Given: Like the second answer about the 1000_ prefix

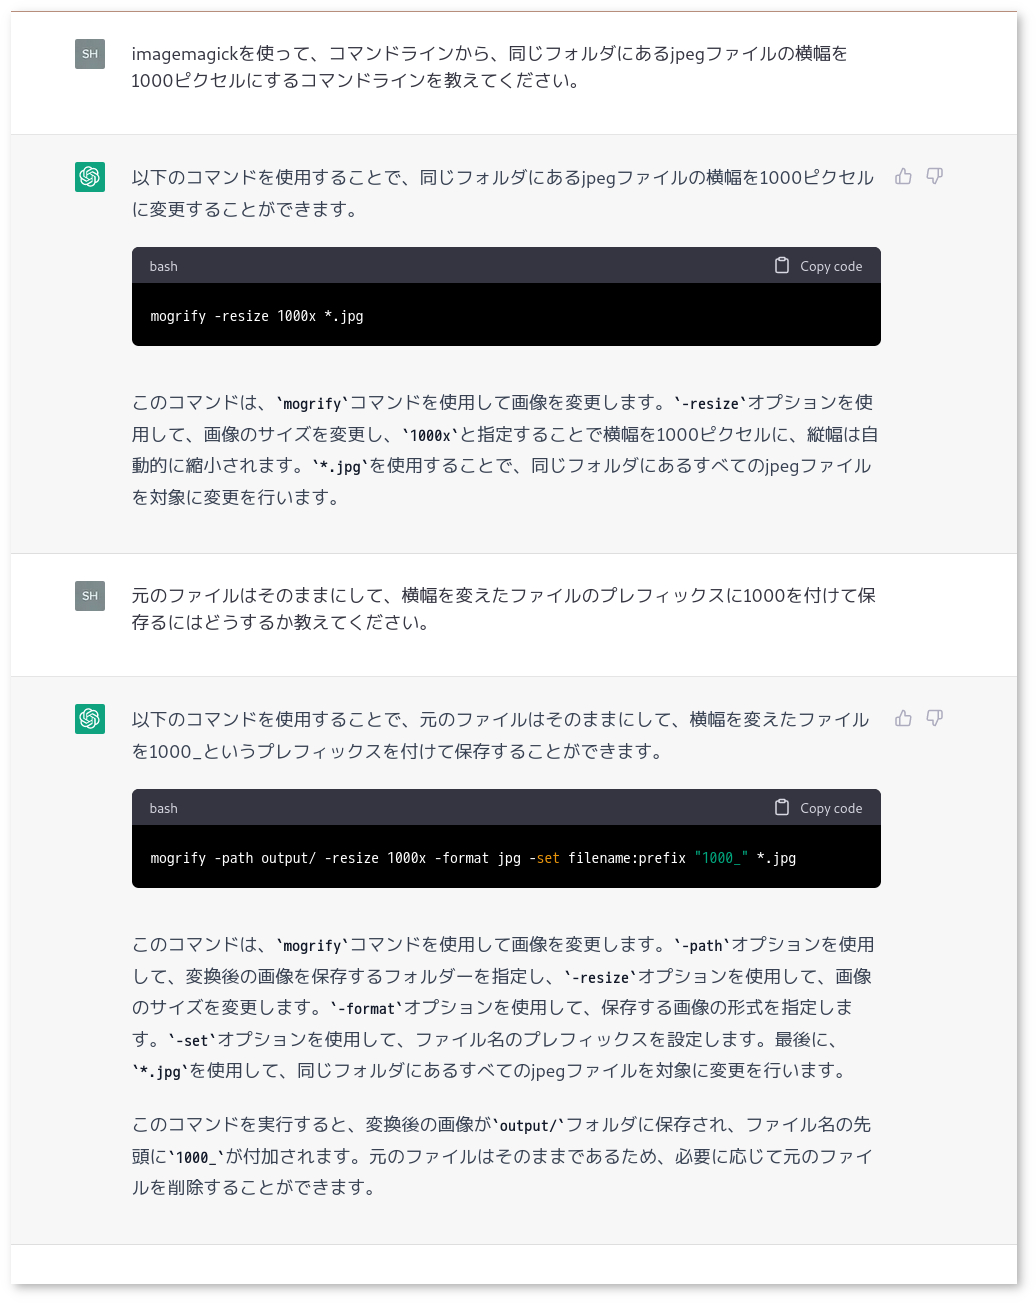Looking at the screenshot, I should (x=903, y=719).
